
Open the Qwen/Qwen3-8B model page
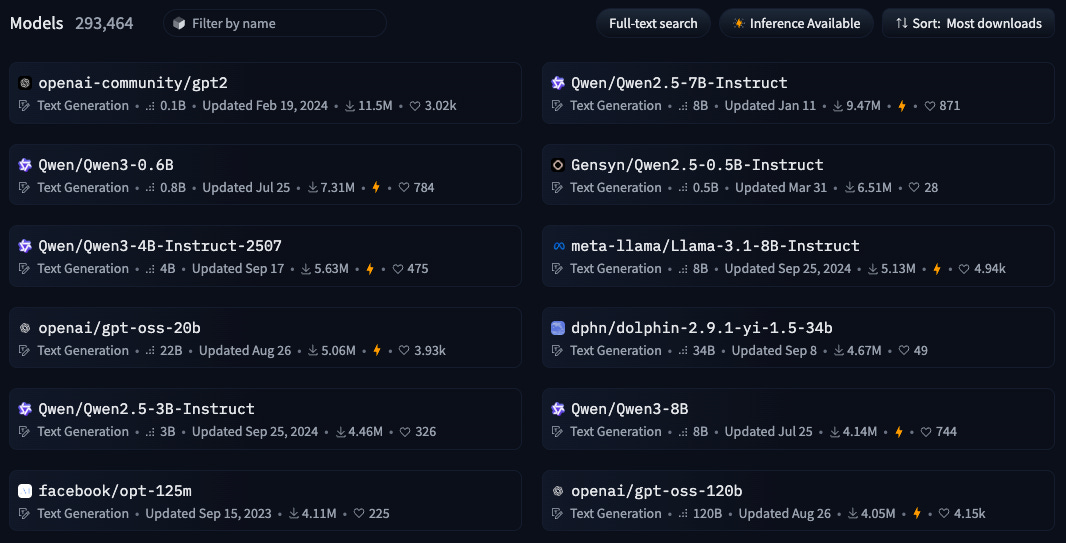coord(630,409)
